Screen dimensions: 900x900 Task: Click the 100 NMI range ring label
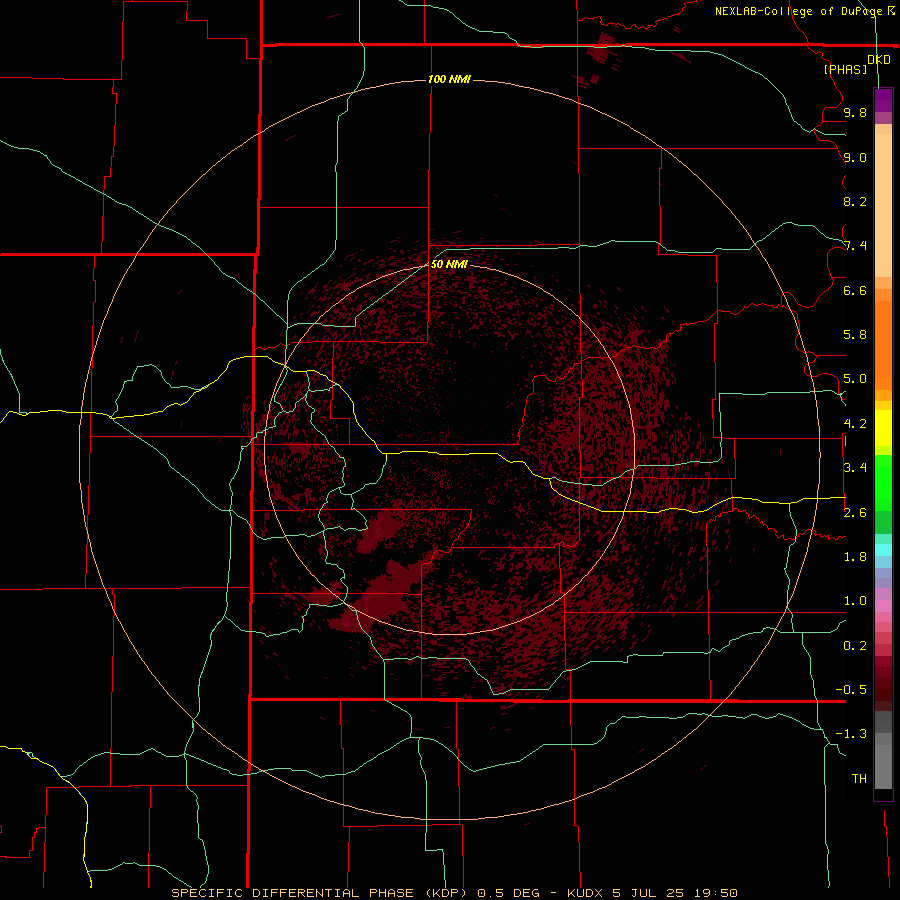(449, 79)
